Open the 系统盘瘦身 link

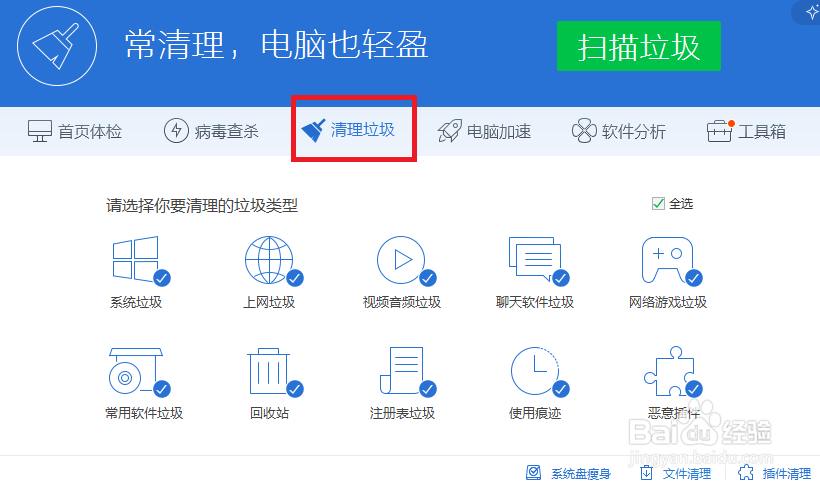581,474
